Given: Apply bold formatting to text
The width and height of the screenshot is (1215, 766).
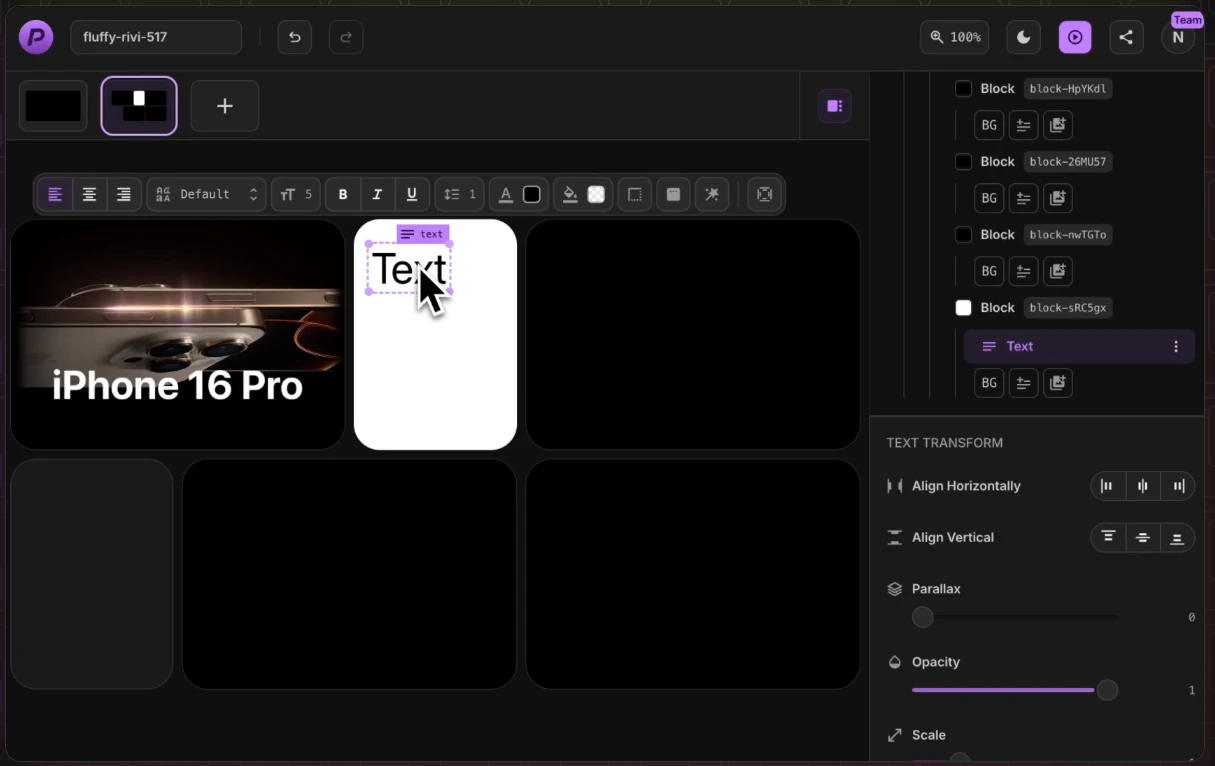Looking at the screenshot, I should [x=343, y=194].
